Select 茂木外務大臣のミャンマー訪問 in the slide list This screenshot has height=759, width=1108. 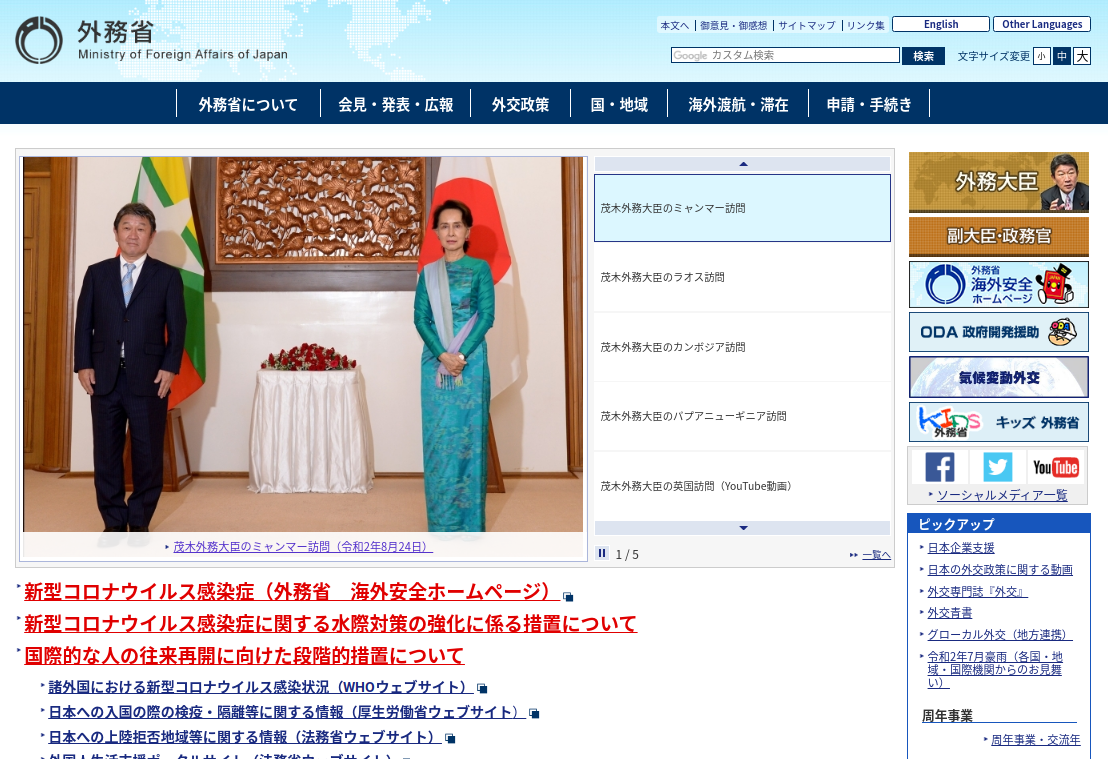click(x=742, y=208)
